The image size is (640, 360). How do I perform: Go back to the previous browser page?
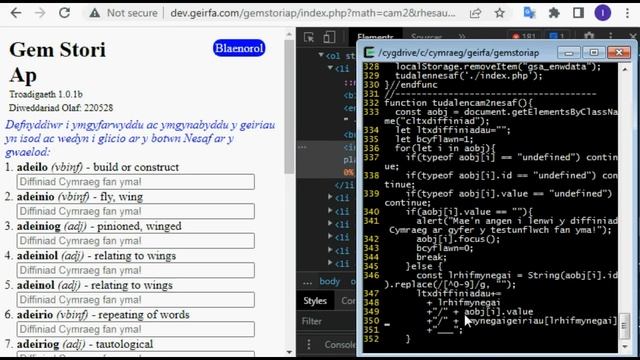16,13
